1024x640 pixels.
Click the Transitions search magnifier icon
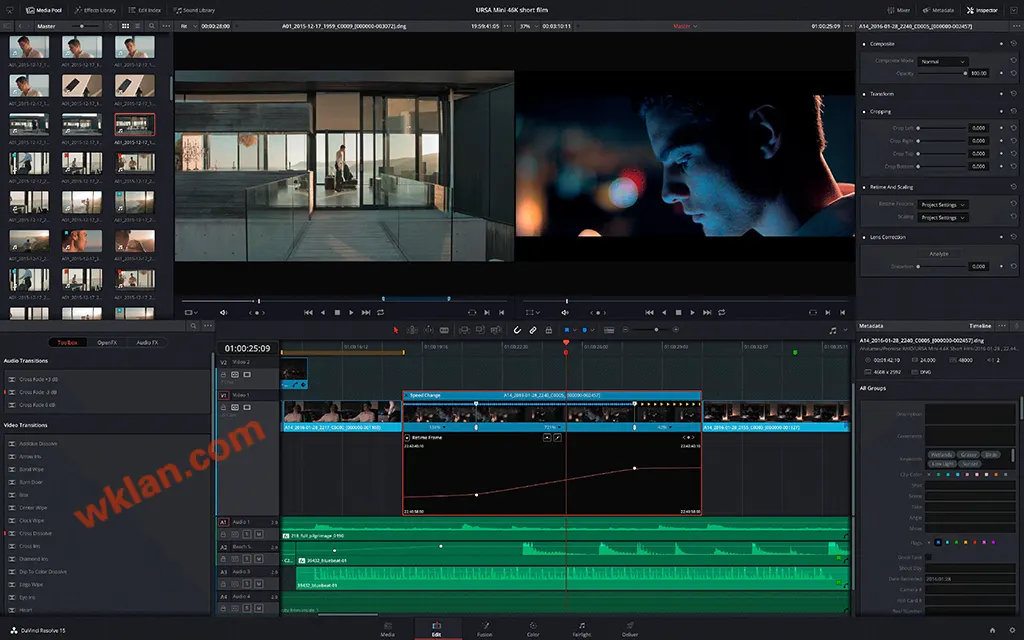click(x=193, y=325)
